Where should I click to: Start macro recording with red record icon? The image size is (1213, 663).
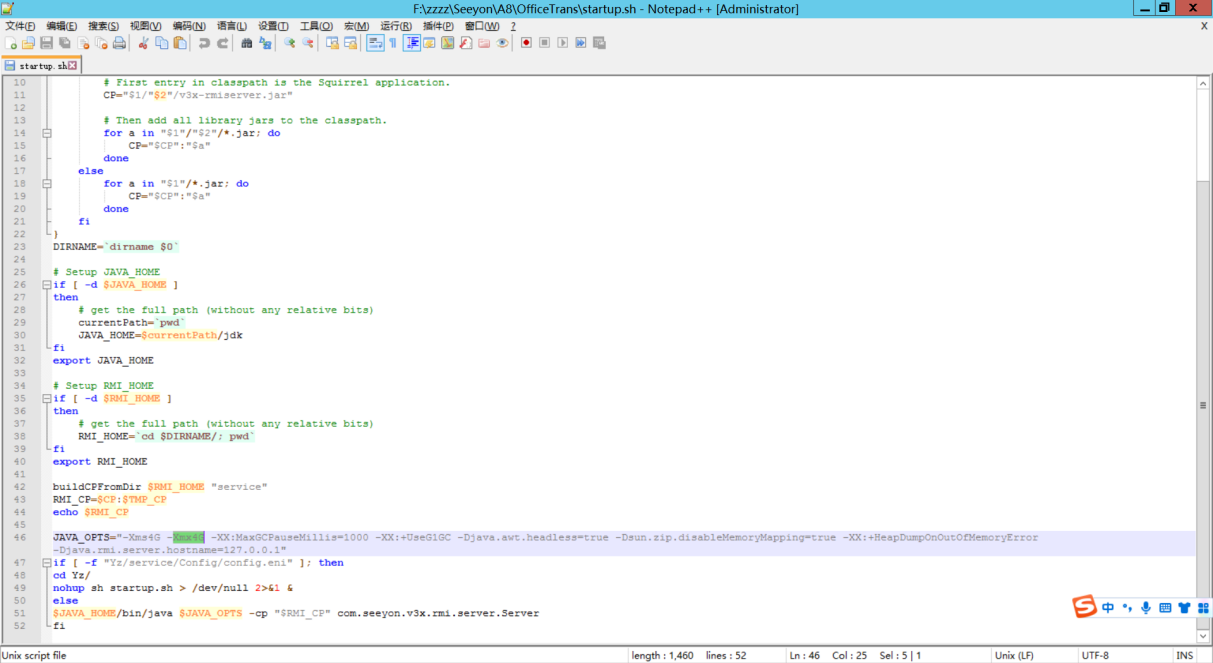[x=526, y=43]
